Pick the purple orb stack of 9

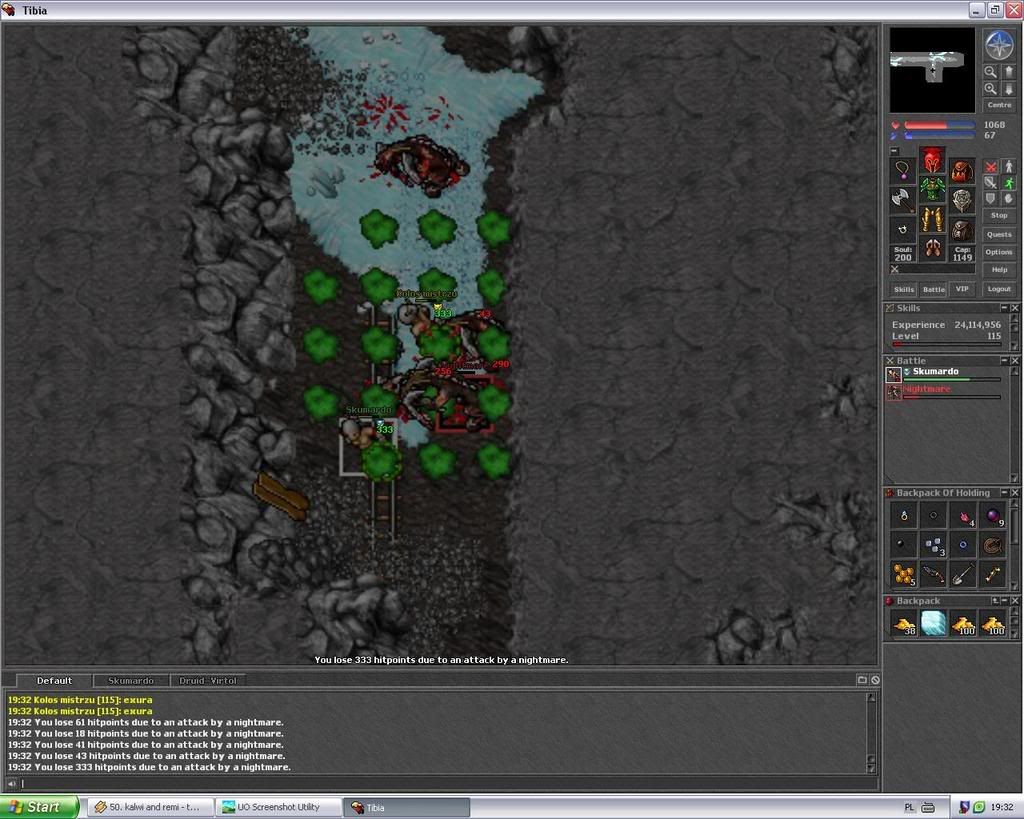(x=993, y=515)
